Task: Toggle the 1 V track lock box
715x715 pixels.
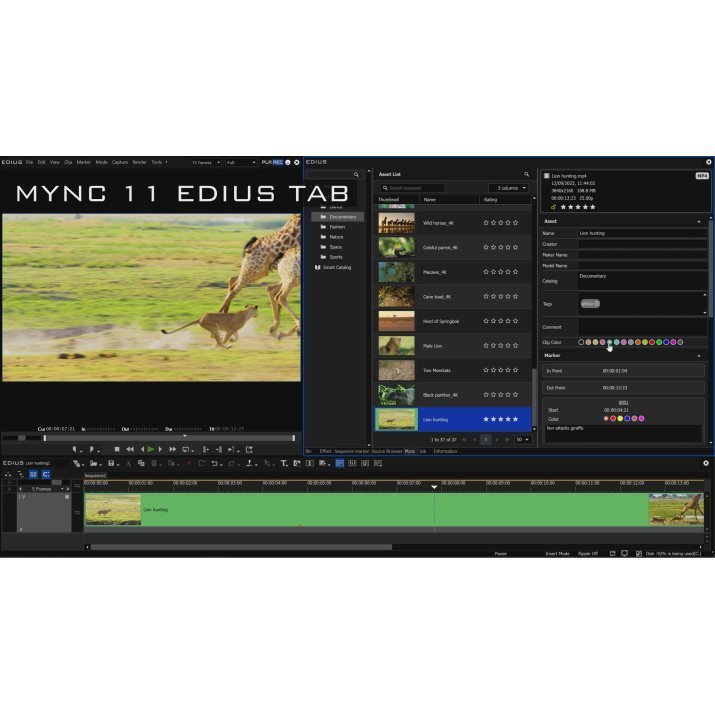Action: (x=67, y=497)
